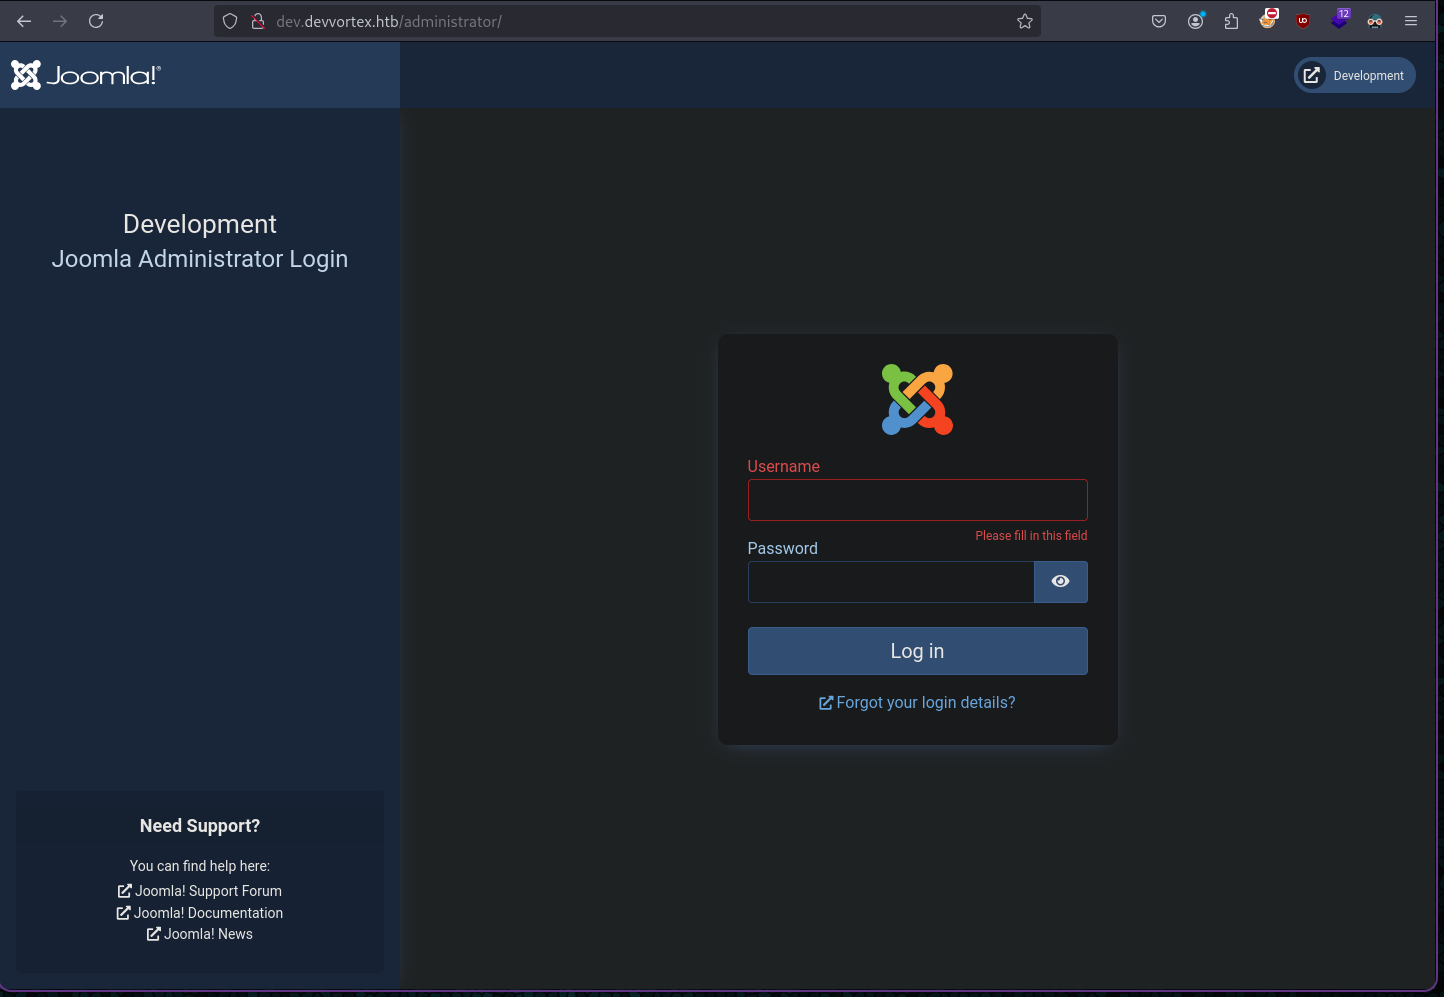Click the 'Joomla Administrator Login' heading

[x=200, y=259]
